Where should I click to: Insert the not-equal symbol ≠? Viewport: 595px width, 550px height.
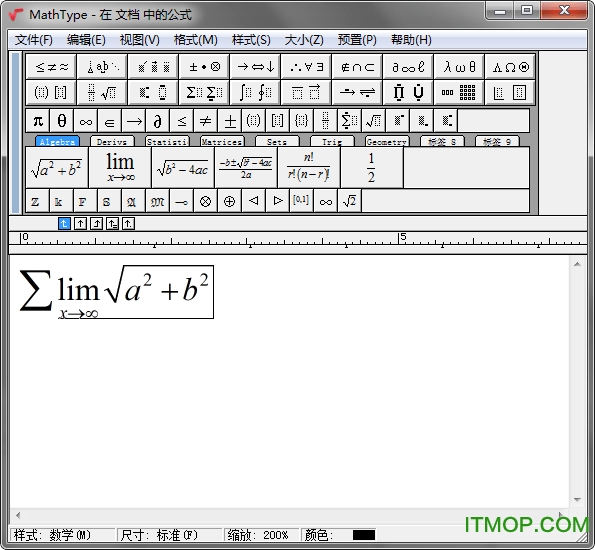(205, 121)
